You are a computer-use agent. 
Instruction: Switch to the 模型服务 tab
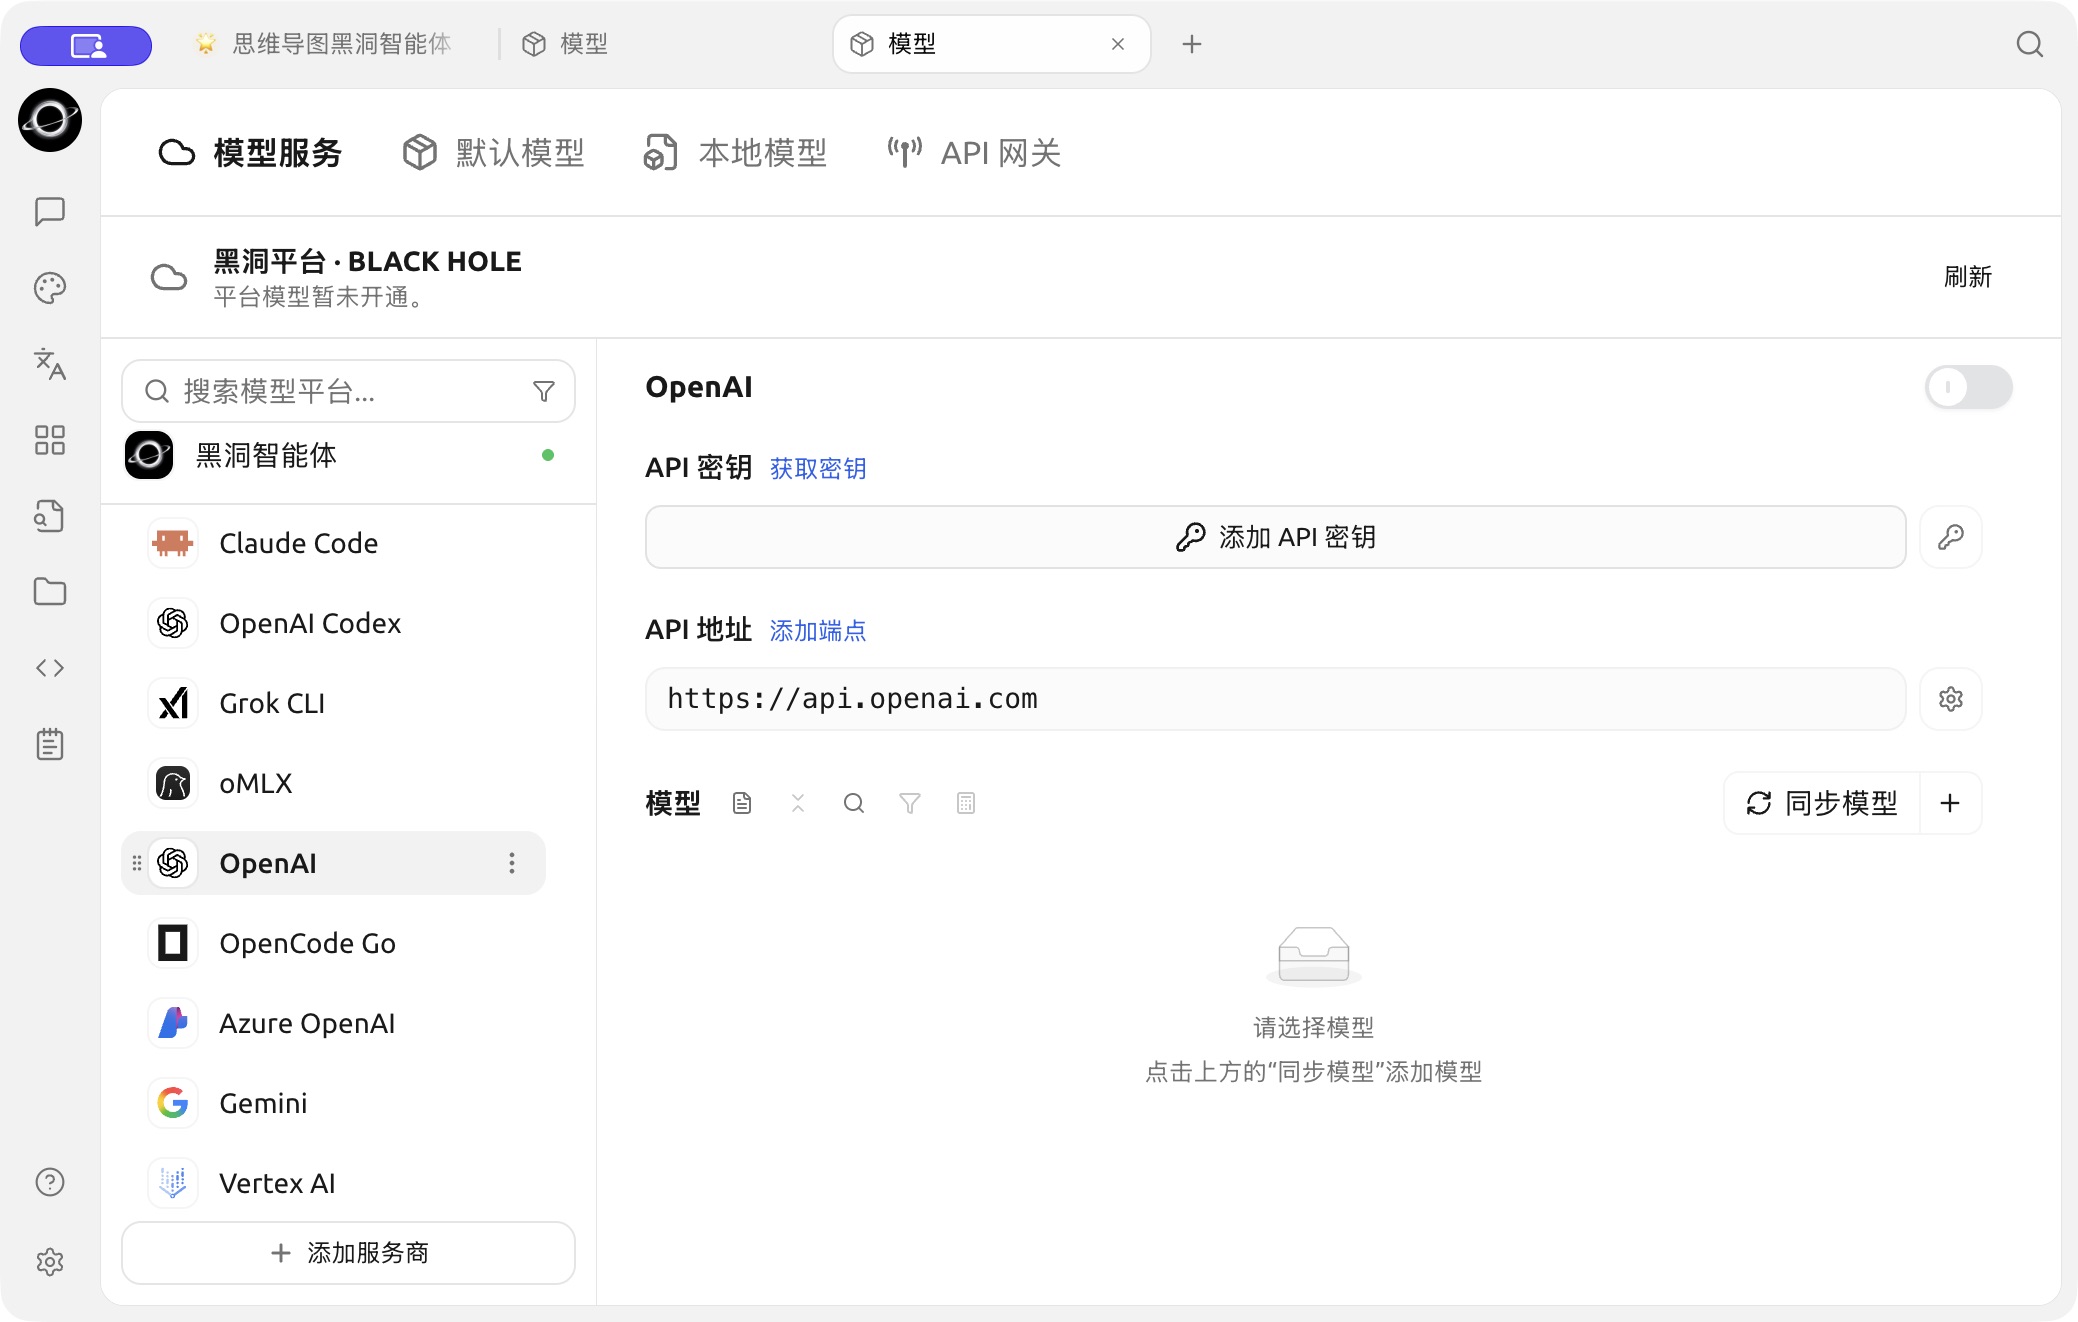tap(250, 153)
